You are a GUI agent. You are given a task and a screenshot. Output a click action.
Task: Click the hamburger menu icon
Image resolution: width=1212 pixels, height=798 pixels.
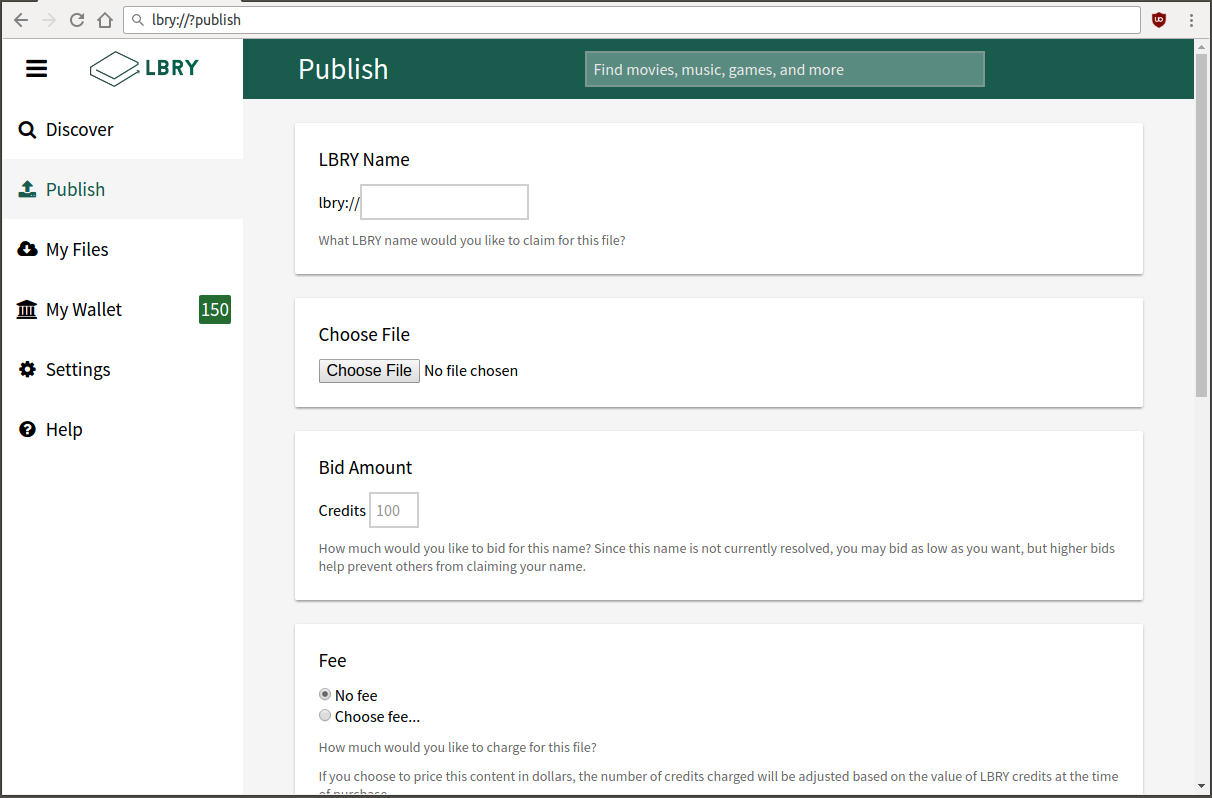(x=37, y=68)
